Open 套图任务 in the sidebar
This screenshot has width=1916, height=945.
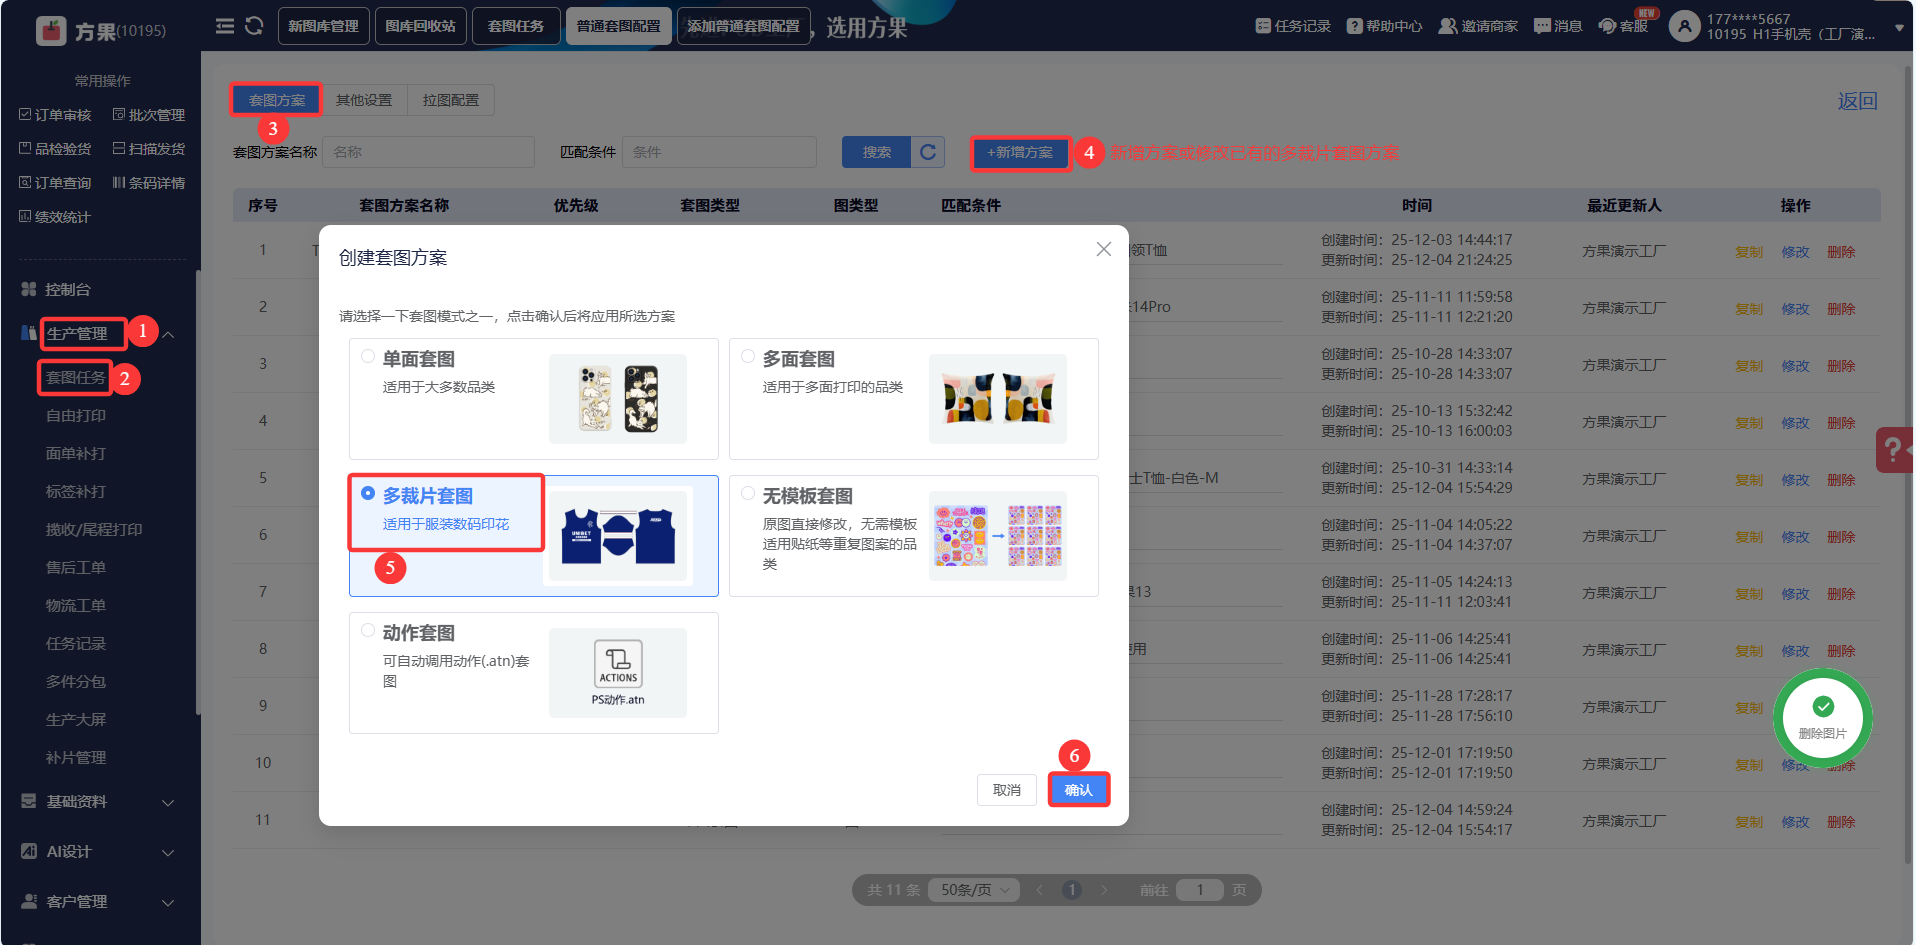pyautogui.click(x=76, y=378)
